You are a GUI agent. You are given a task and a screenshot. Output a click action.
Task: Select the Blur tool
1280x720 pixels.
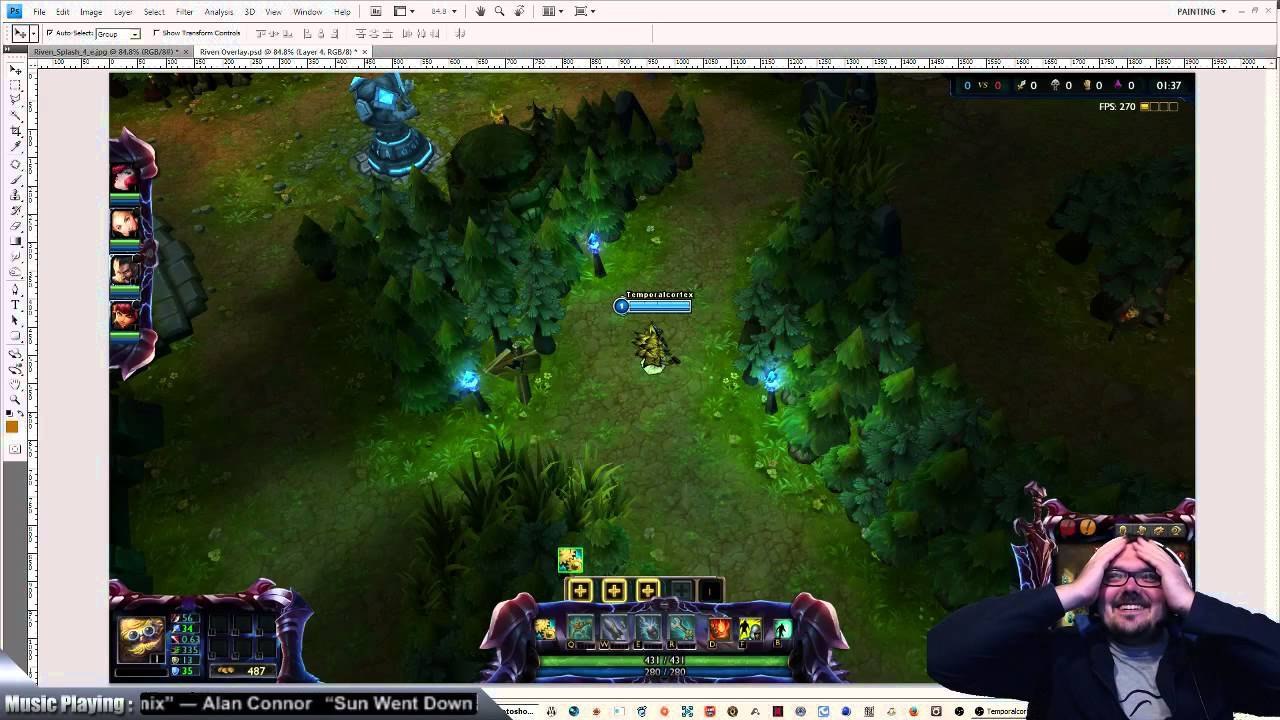(x=15, y=256)
